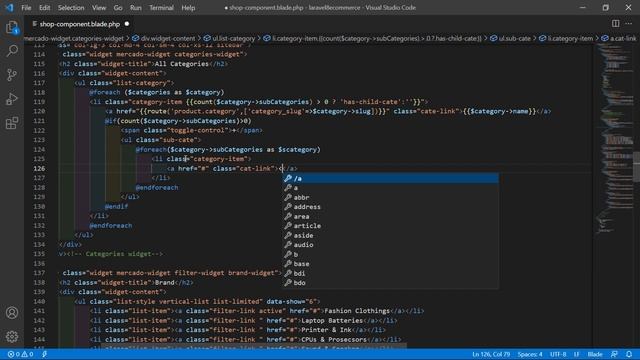Click breadcrumb a.cat-link
640x360 pixels.
tap(619, 38)
